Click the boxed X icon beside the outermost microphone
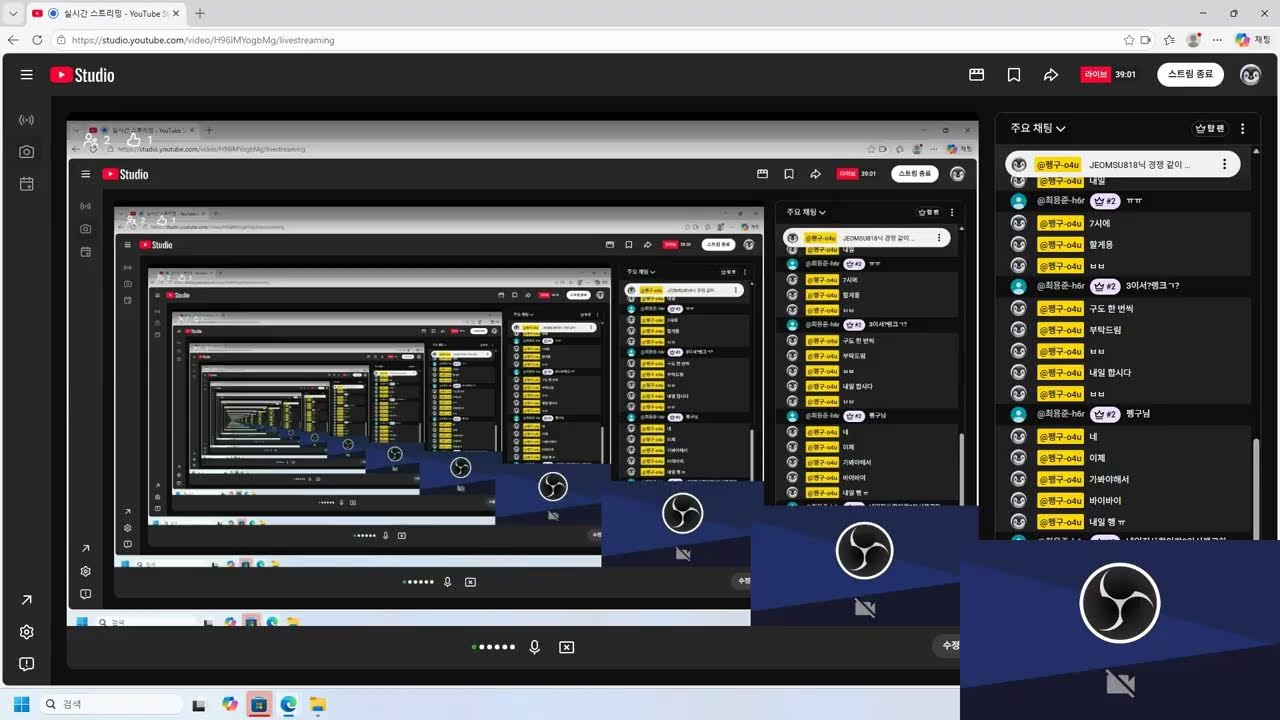The height and width of the screenshot is (720, 1280). pyautogui.click(x=567, y=647)
